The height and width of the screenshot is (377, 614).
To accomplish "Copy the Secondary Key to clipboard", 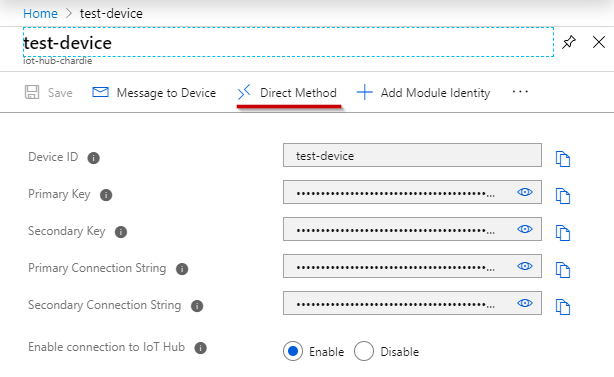I will [563, 233].
